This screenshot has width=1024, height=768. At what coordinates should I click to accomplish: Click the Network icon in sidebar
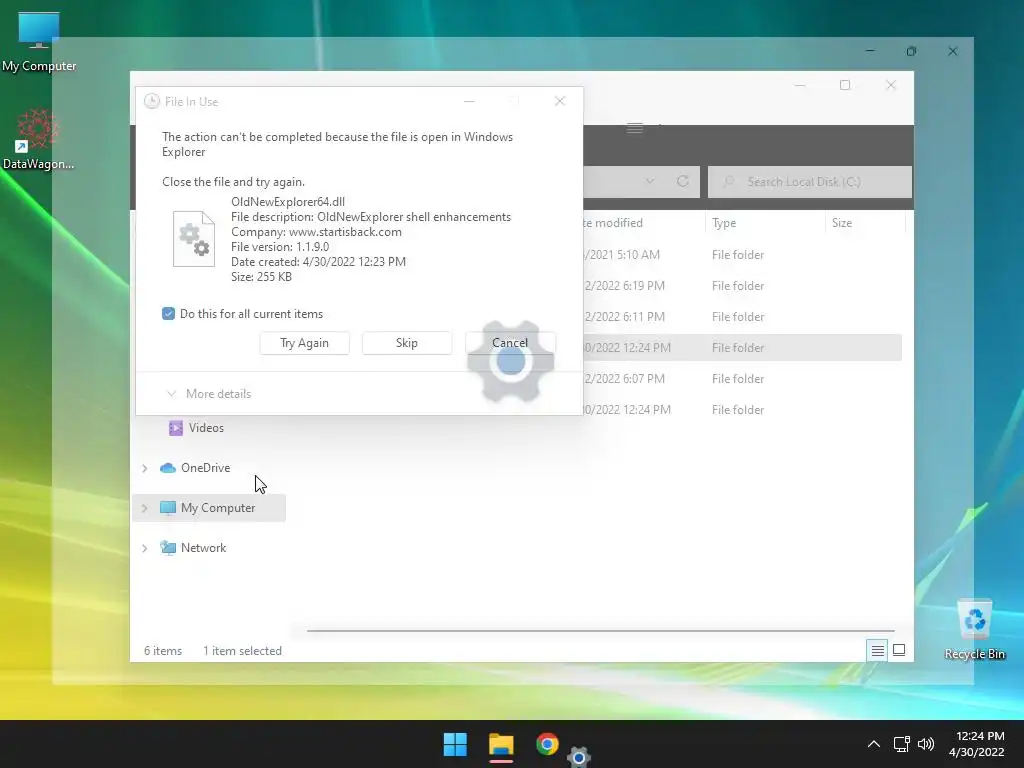(x=168, y=548)
